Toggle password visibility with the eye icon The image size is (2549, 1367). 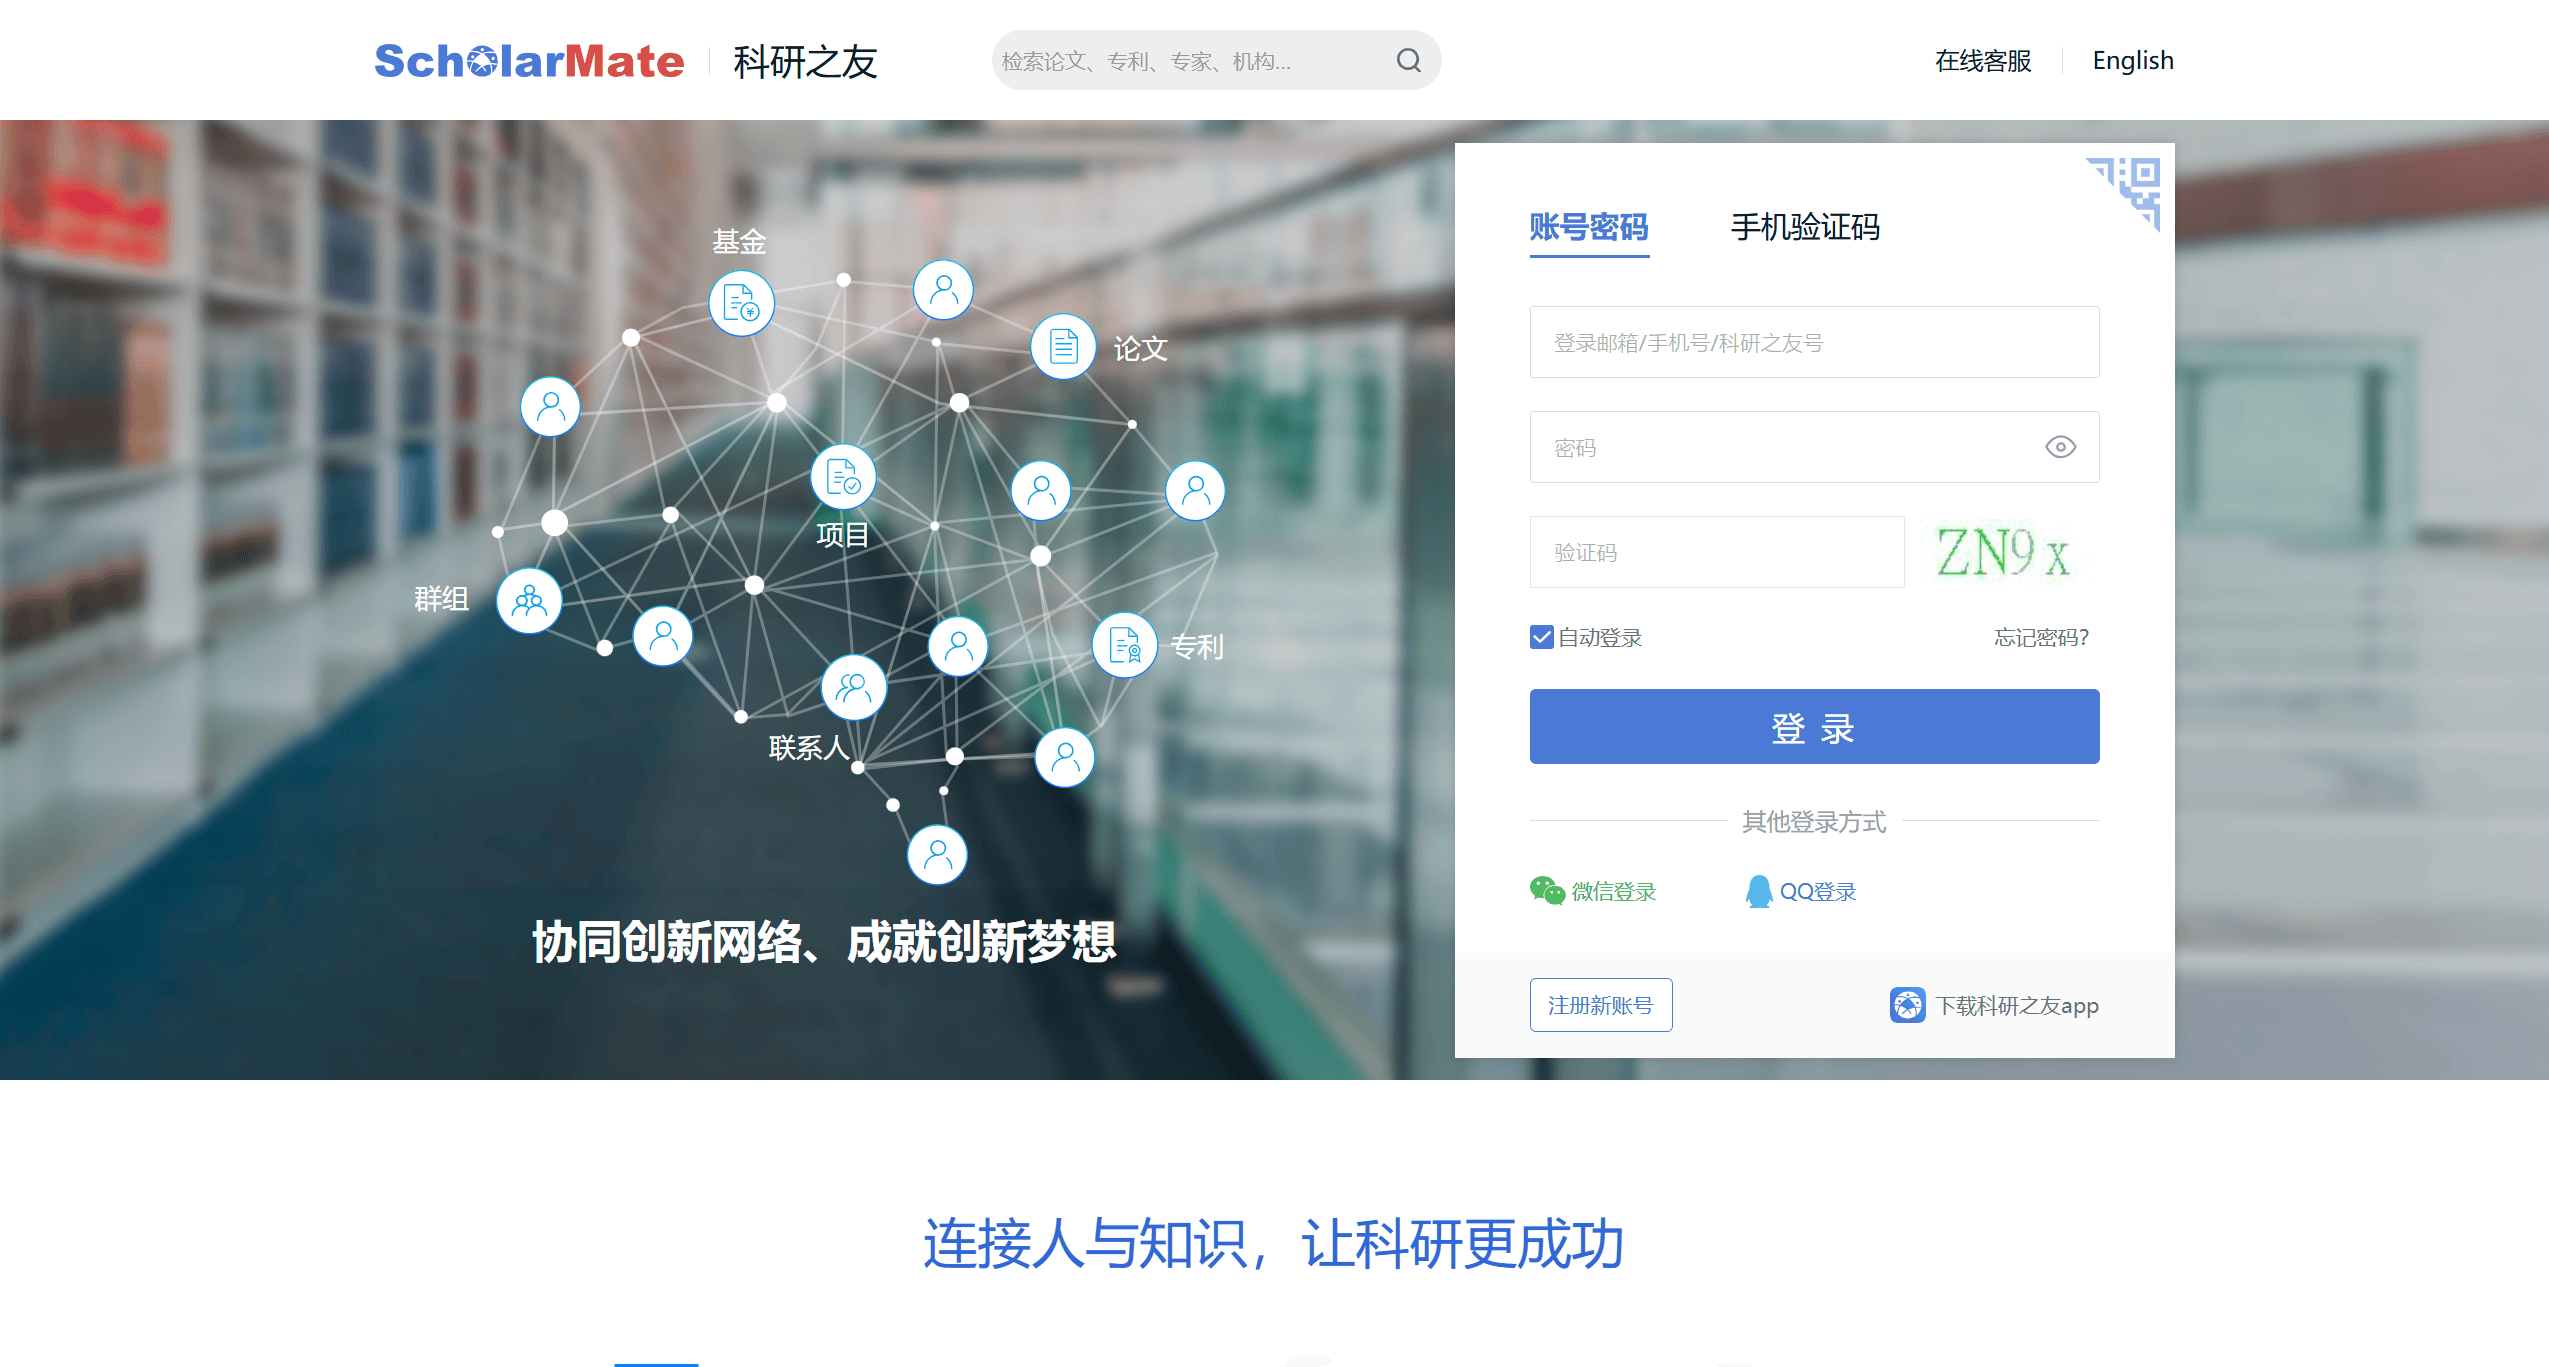[2060, 447]
